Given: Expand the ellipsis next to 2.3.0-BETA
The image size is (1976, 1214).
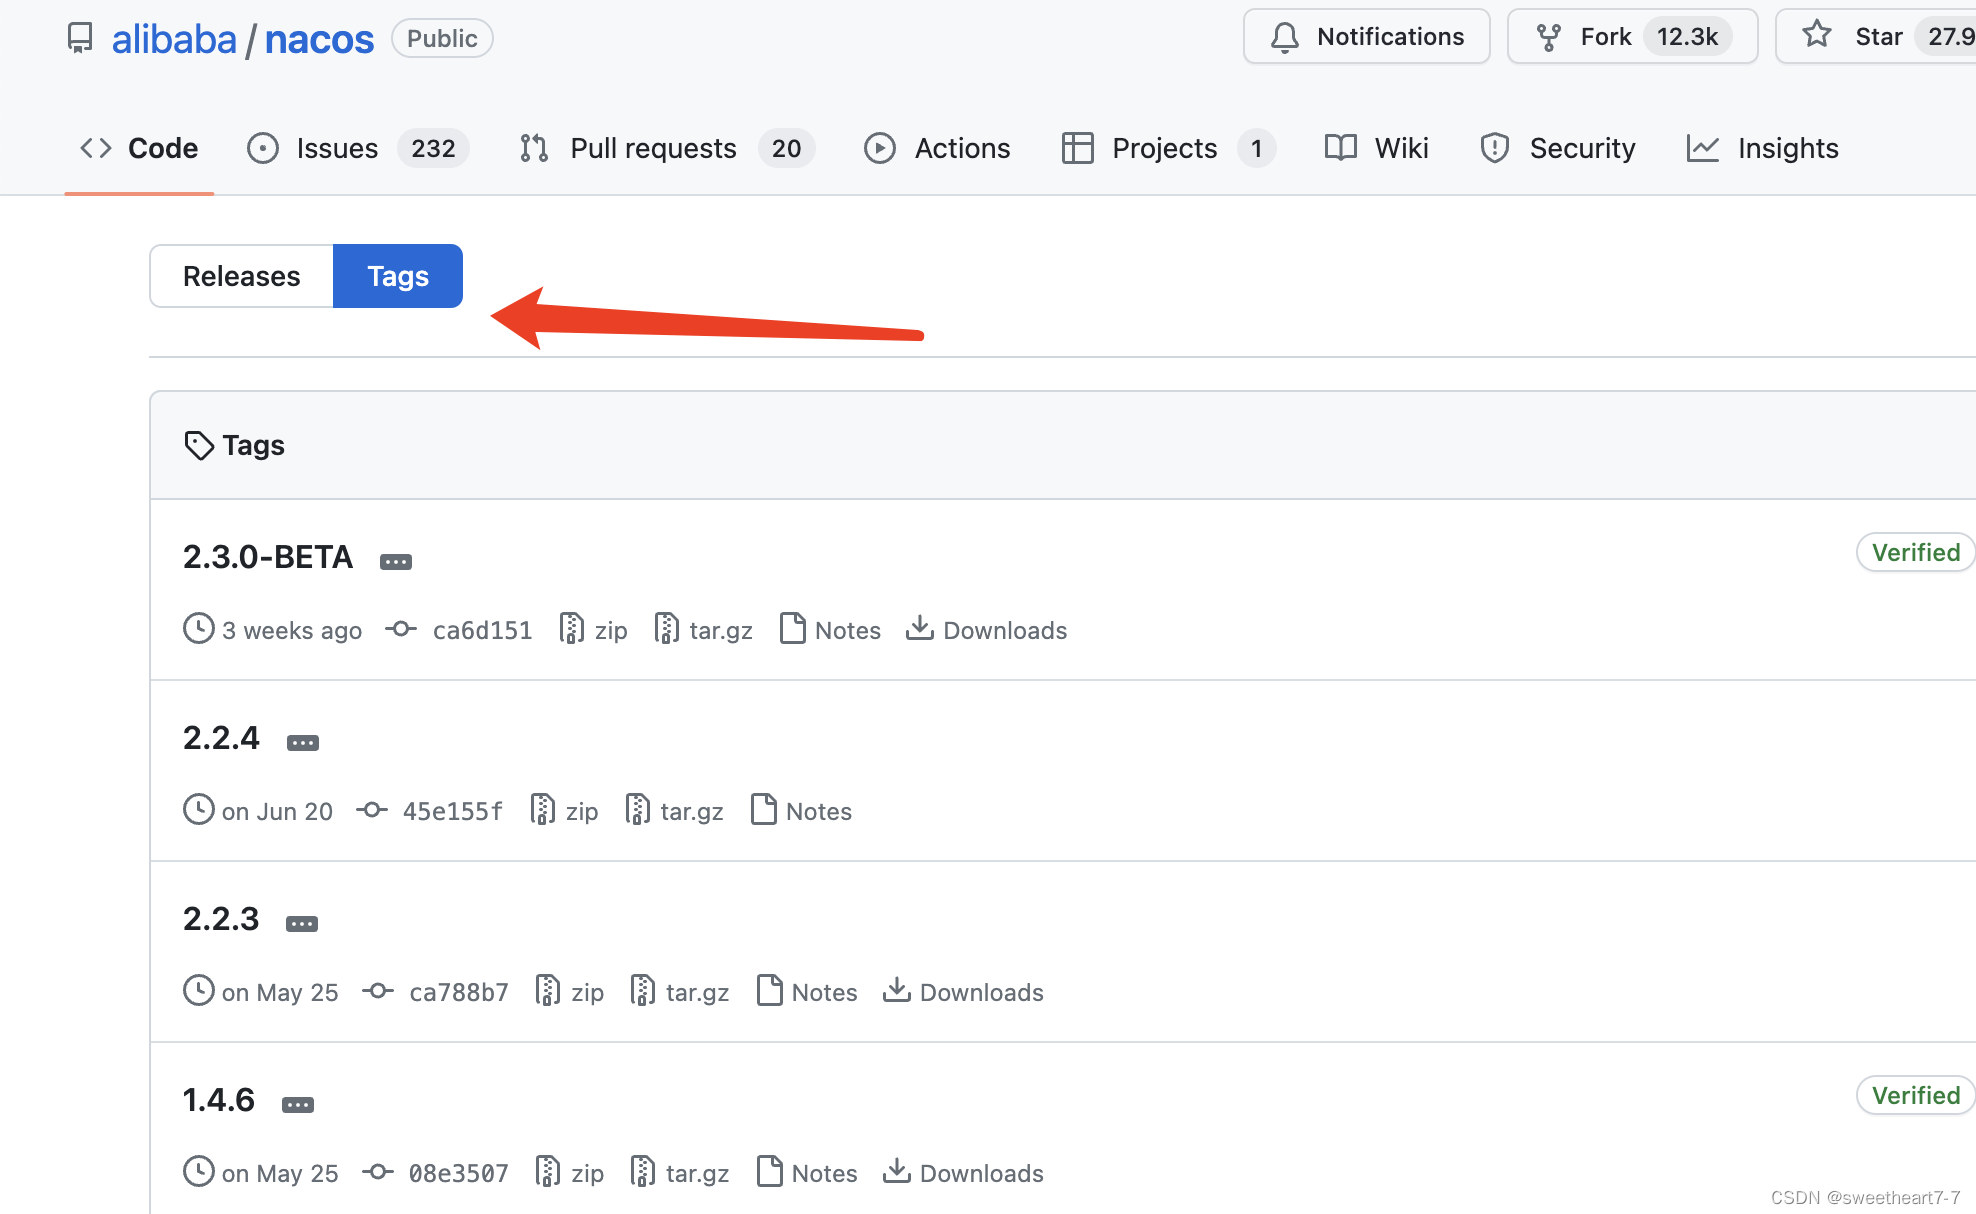Looking at the screenshot, I should [396, 562].
